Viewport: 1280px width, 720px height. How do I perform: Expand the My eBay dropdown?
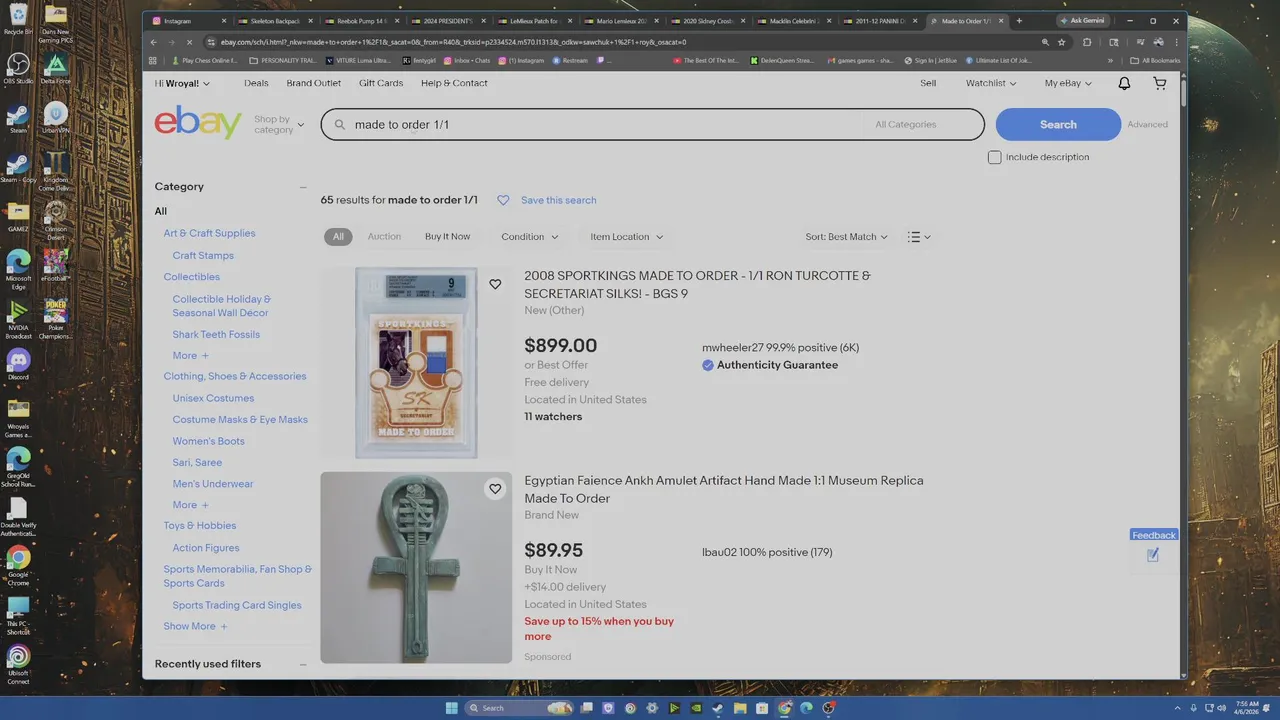pyautogui.click(x=1068, y=83)
